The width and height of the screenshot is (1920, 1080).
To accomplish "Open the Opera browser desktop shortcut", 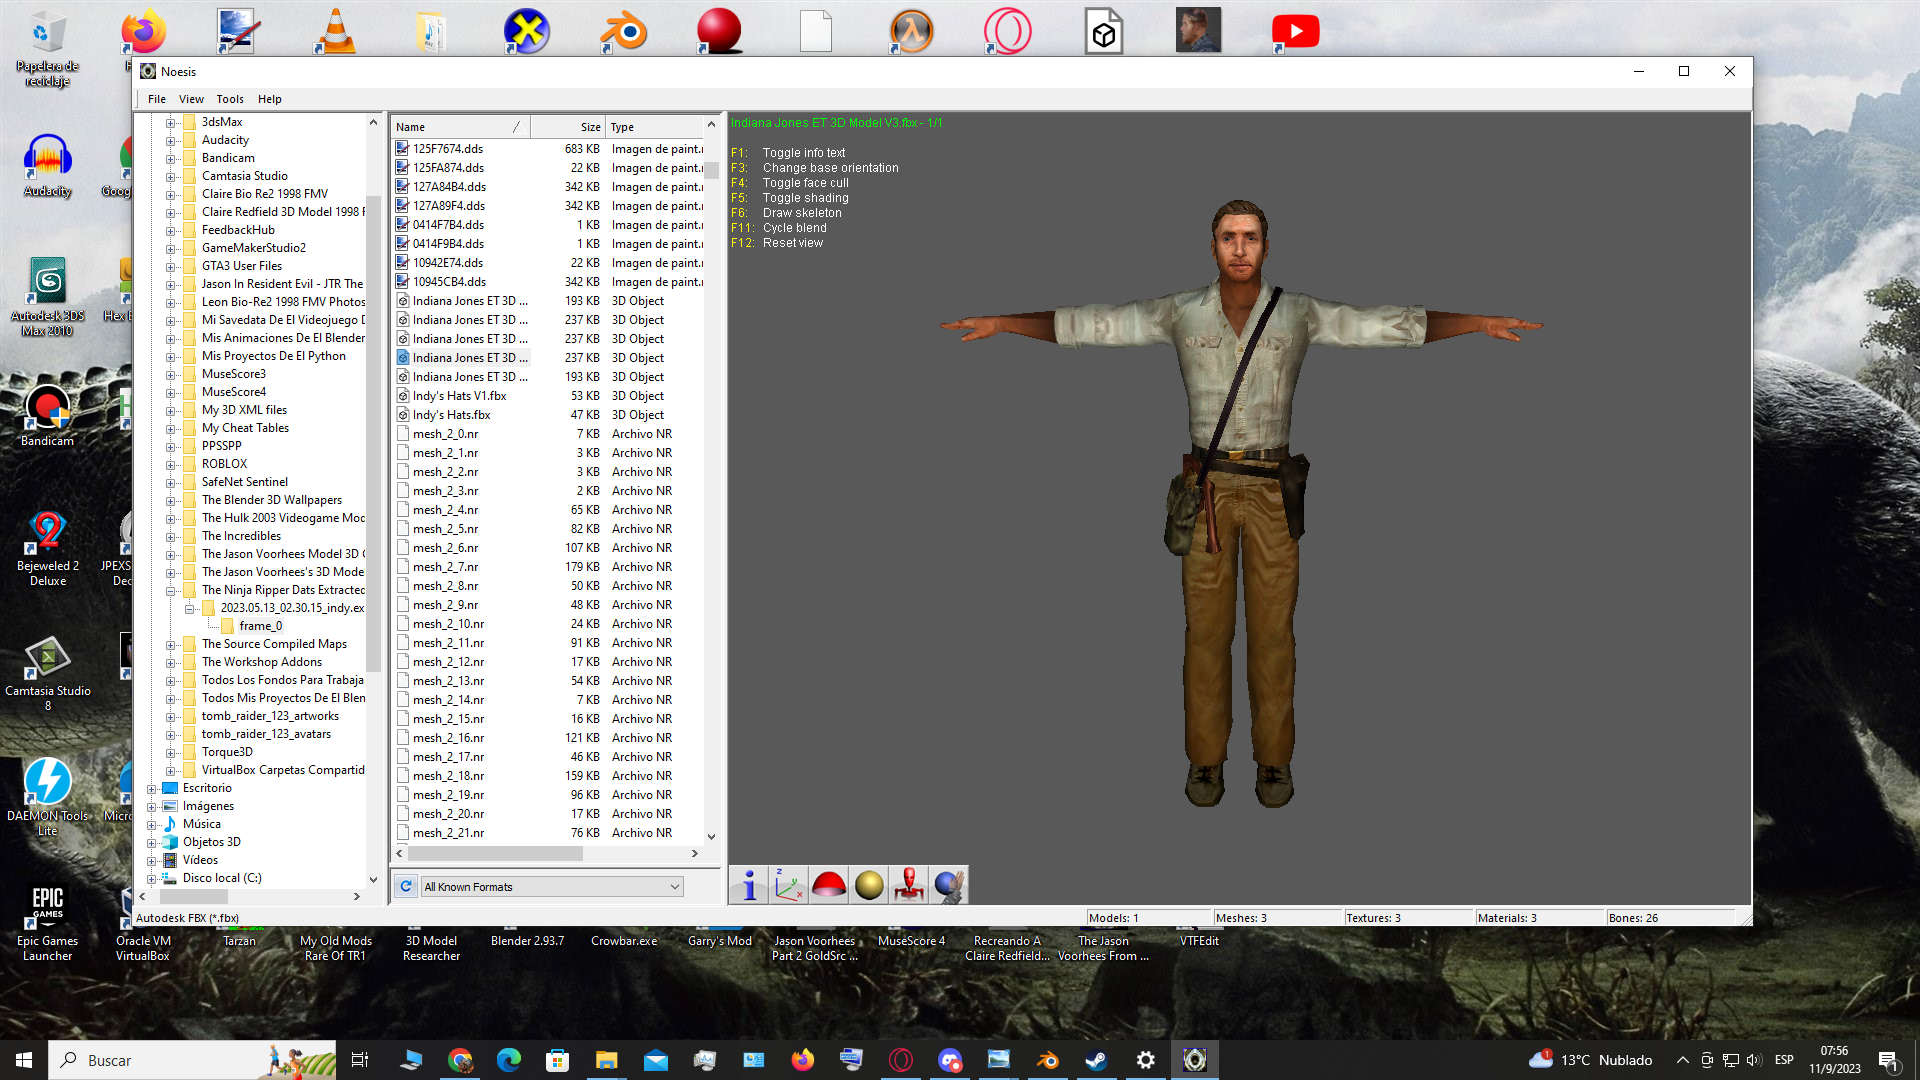I will pos(1008,31).
